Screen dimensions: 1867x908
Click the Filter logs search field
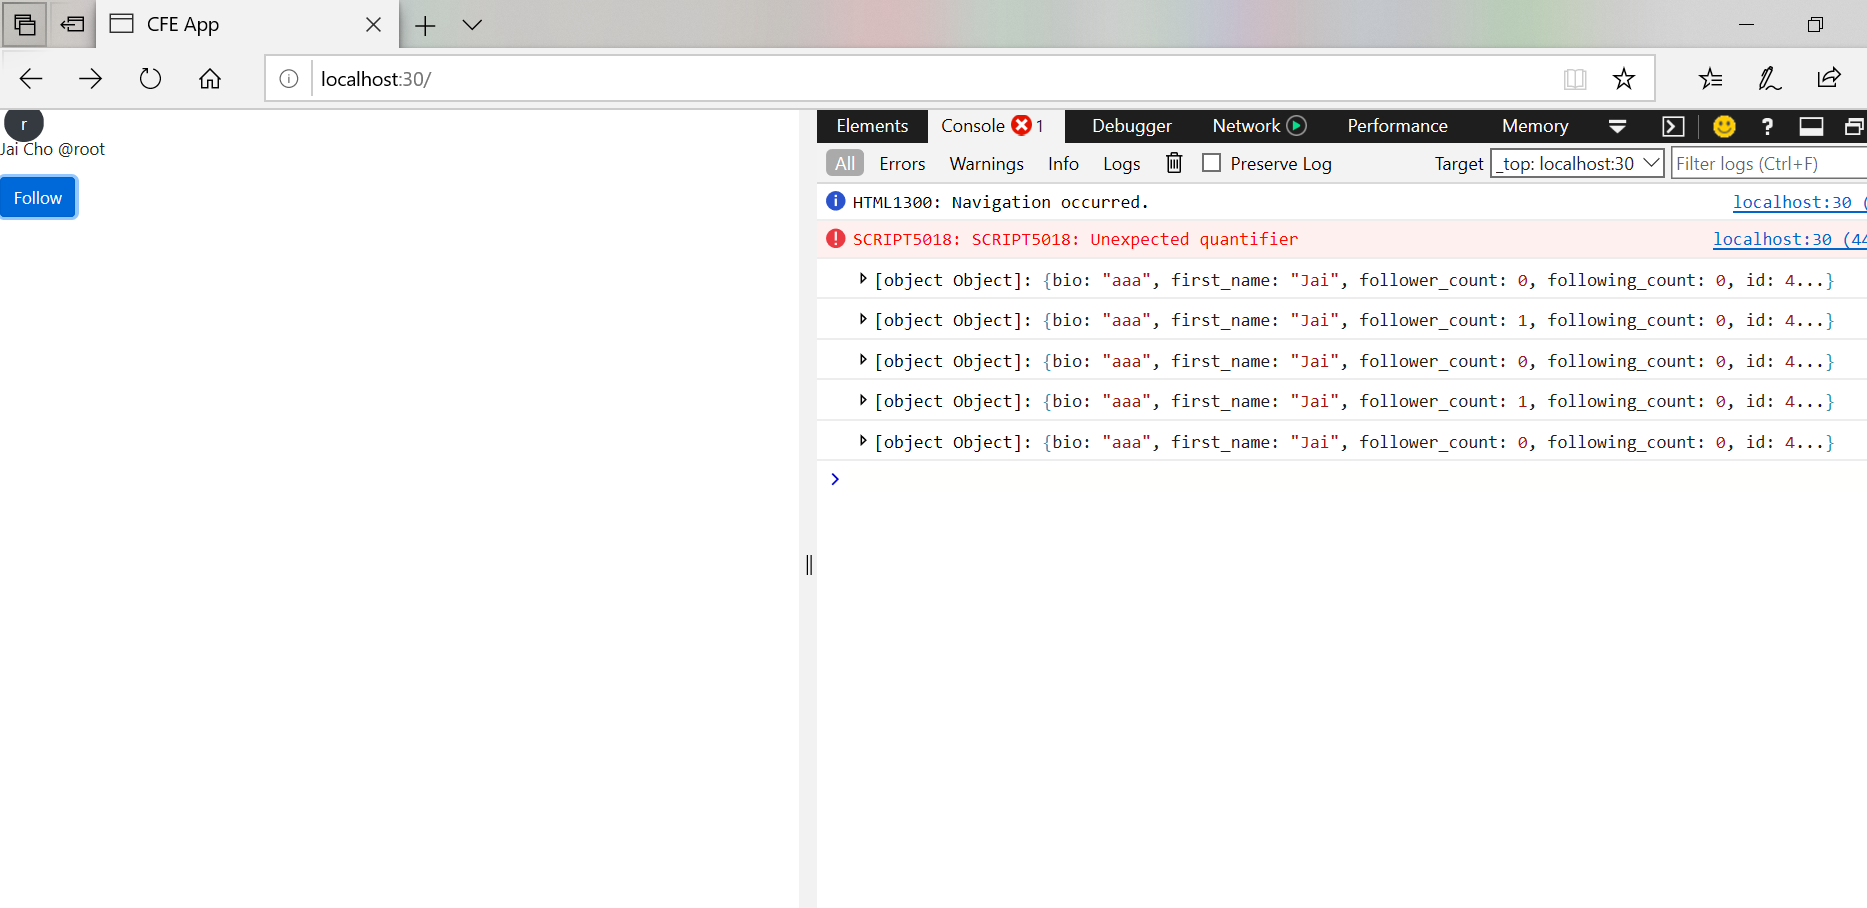click(x=1769, y=163)
